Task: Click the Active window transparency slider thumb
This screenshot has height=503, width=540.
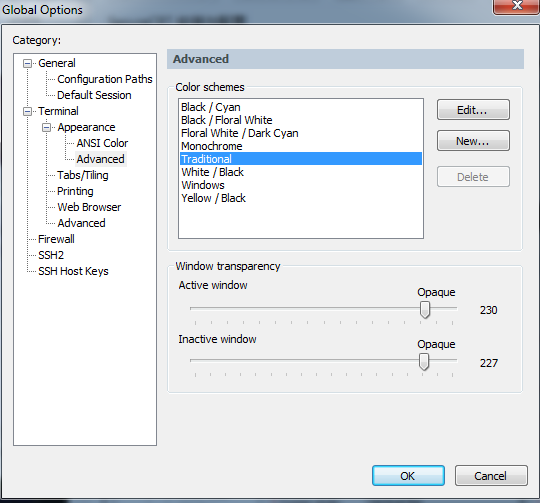Action: click(x=425, y=310)
